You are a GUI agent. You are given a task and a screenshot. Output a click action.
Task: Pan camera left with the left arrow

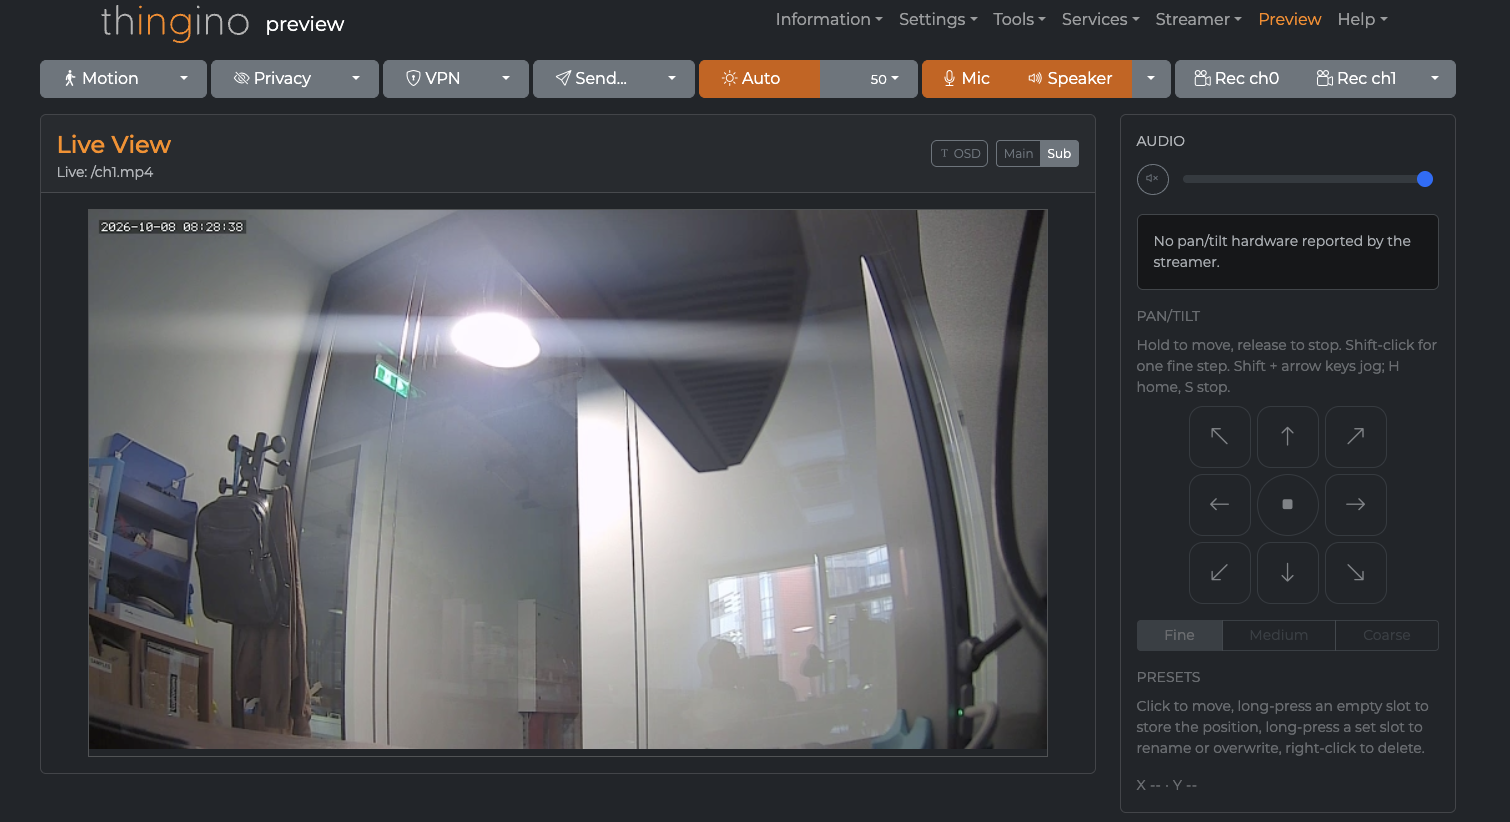(x=1219, y=505)
